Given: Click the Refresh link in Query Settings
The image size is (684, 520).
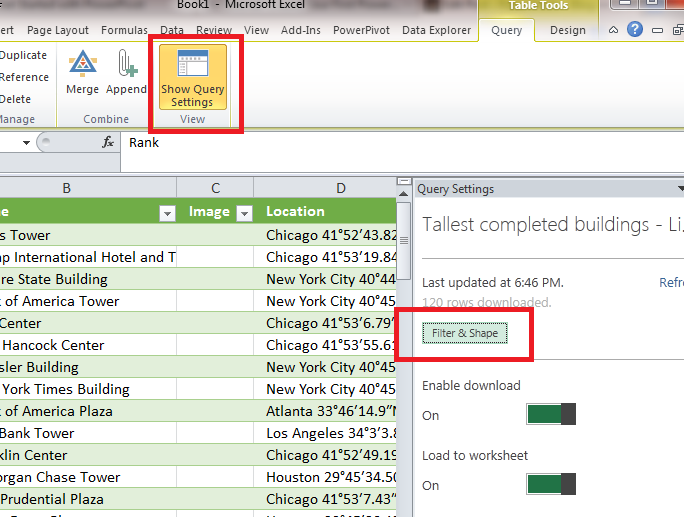Looking at the screenshot, I should (671, 282).
